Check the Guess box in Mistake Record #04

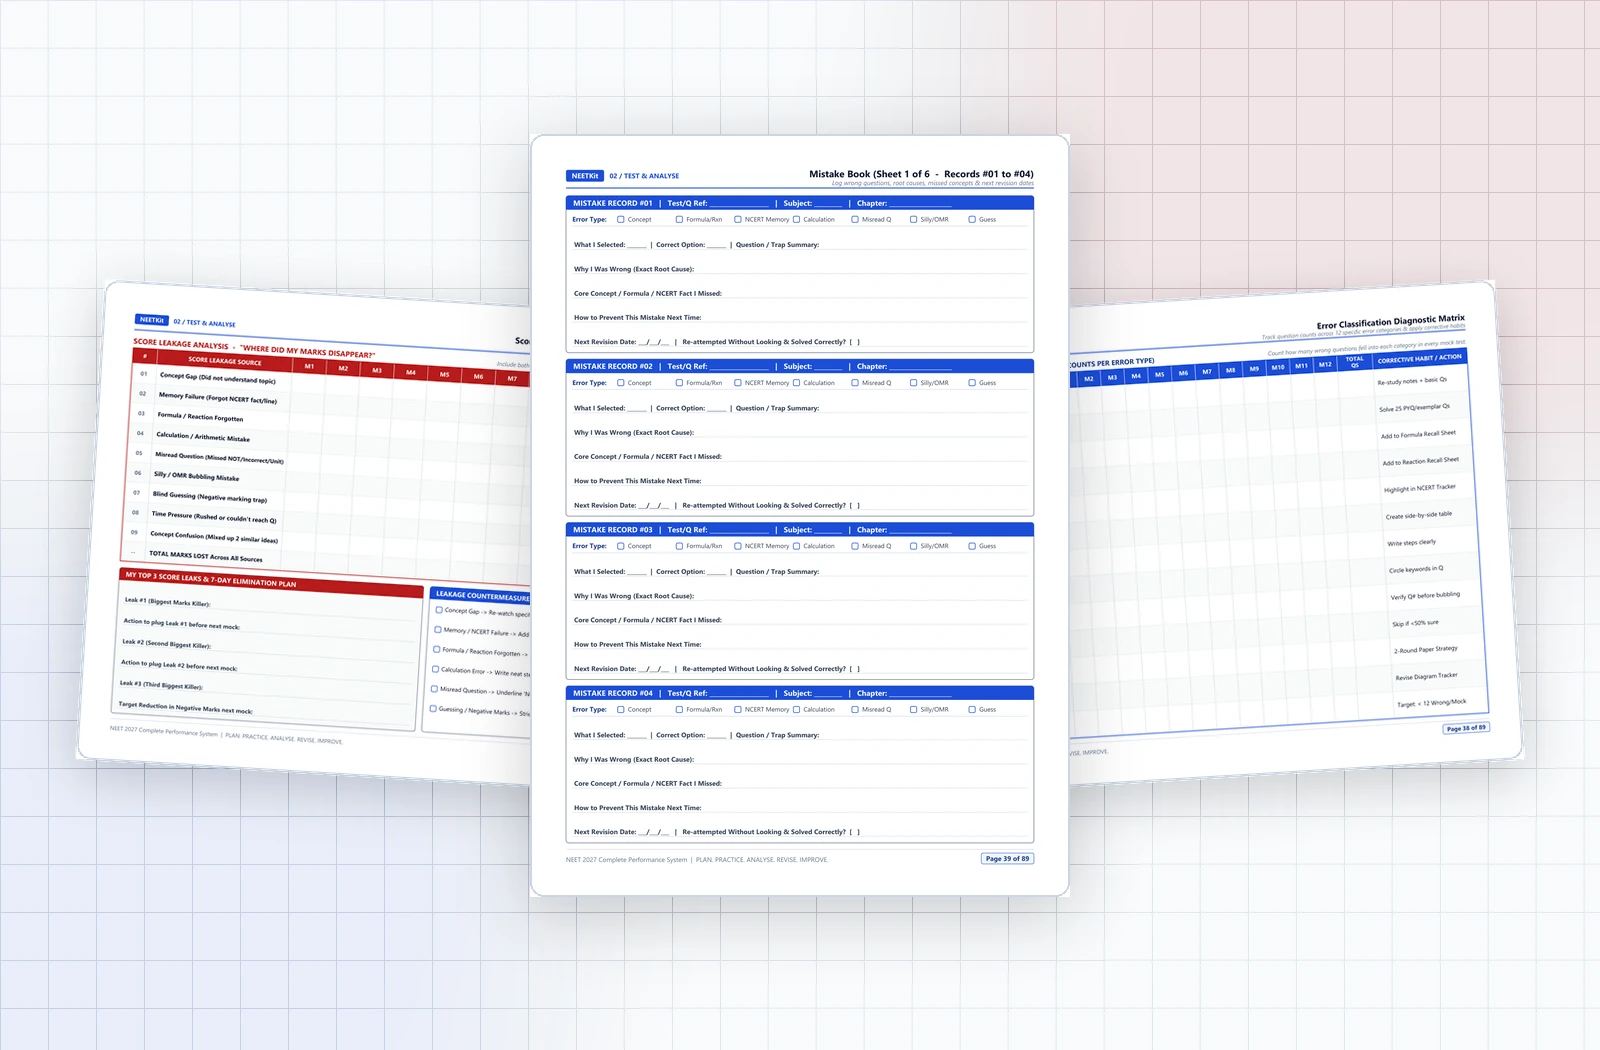coord(972,709)
